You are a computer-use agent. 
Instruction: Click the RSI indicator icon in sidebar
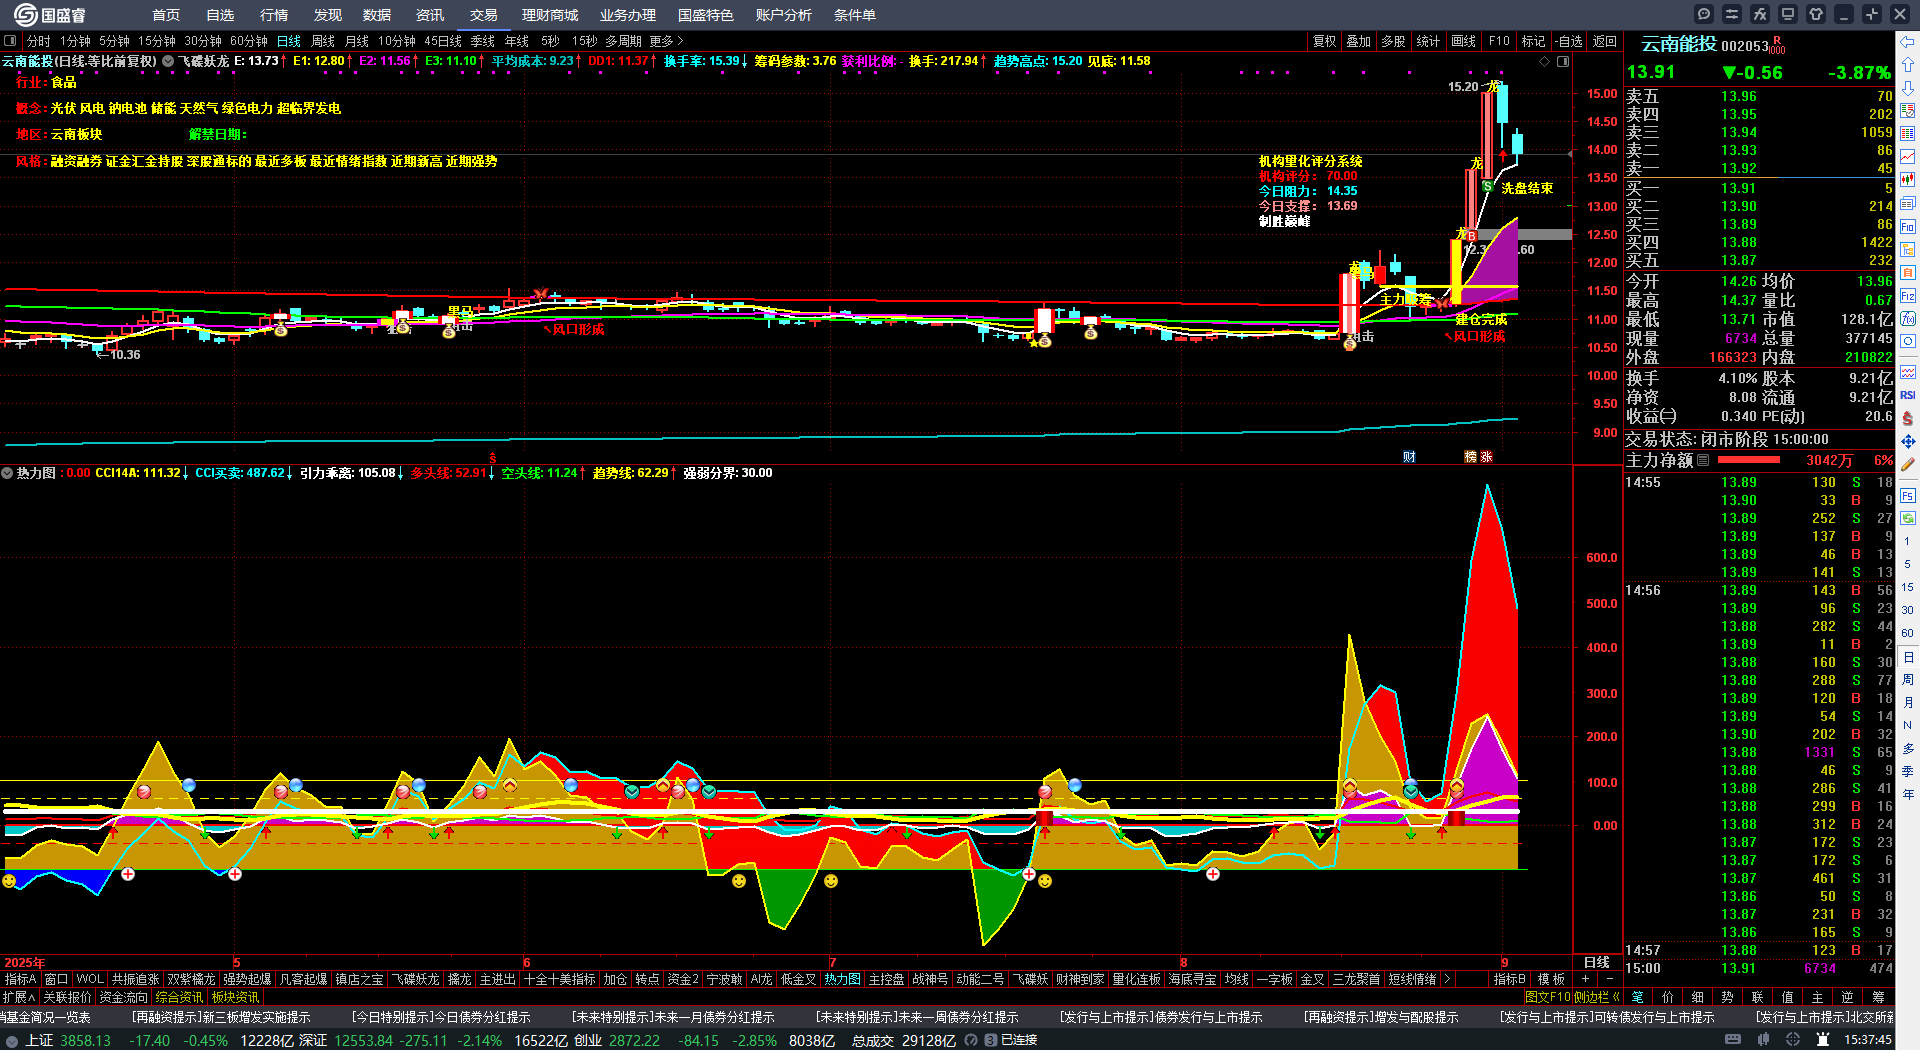click(1908, 395)
